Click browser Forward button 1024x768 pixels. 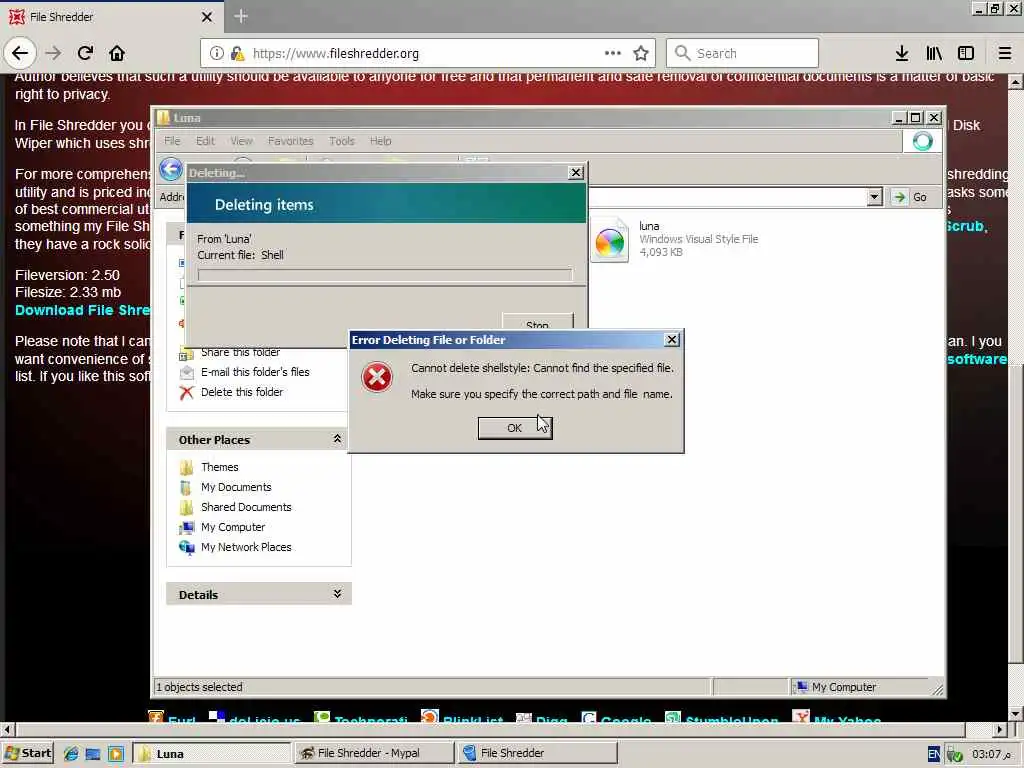point(54,53)
